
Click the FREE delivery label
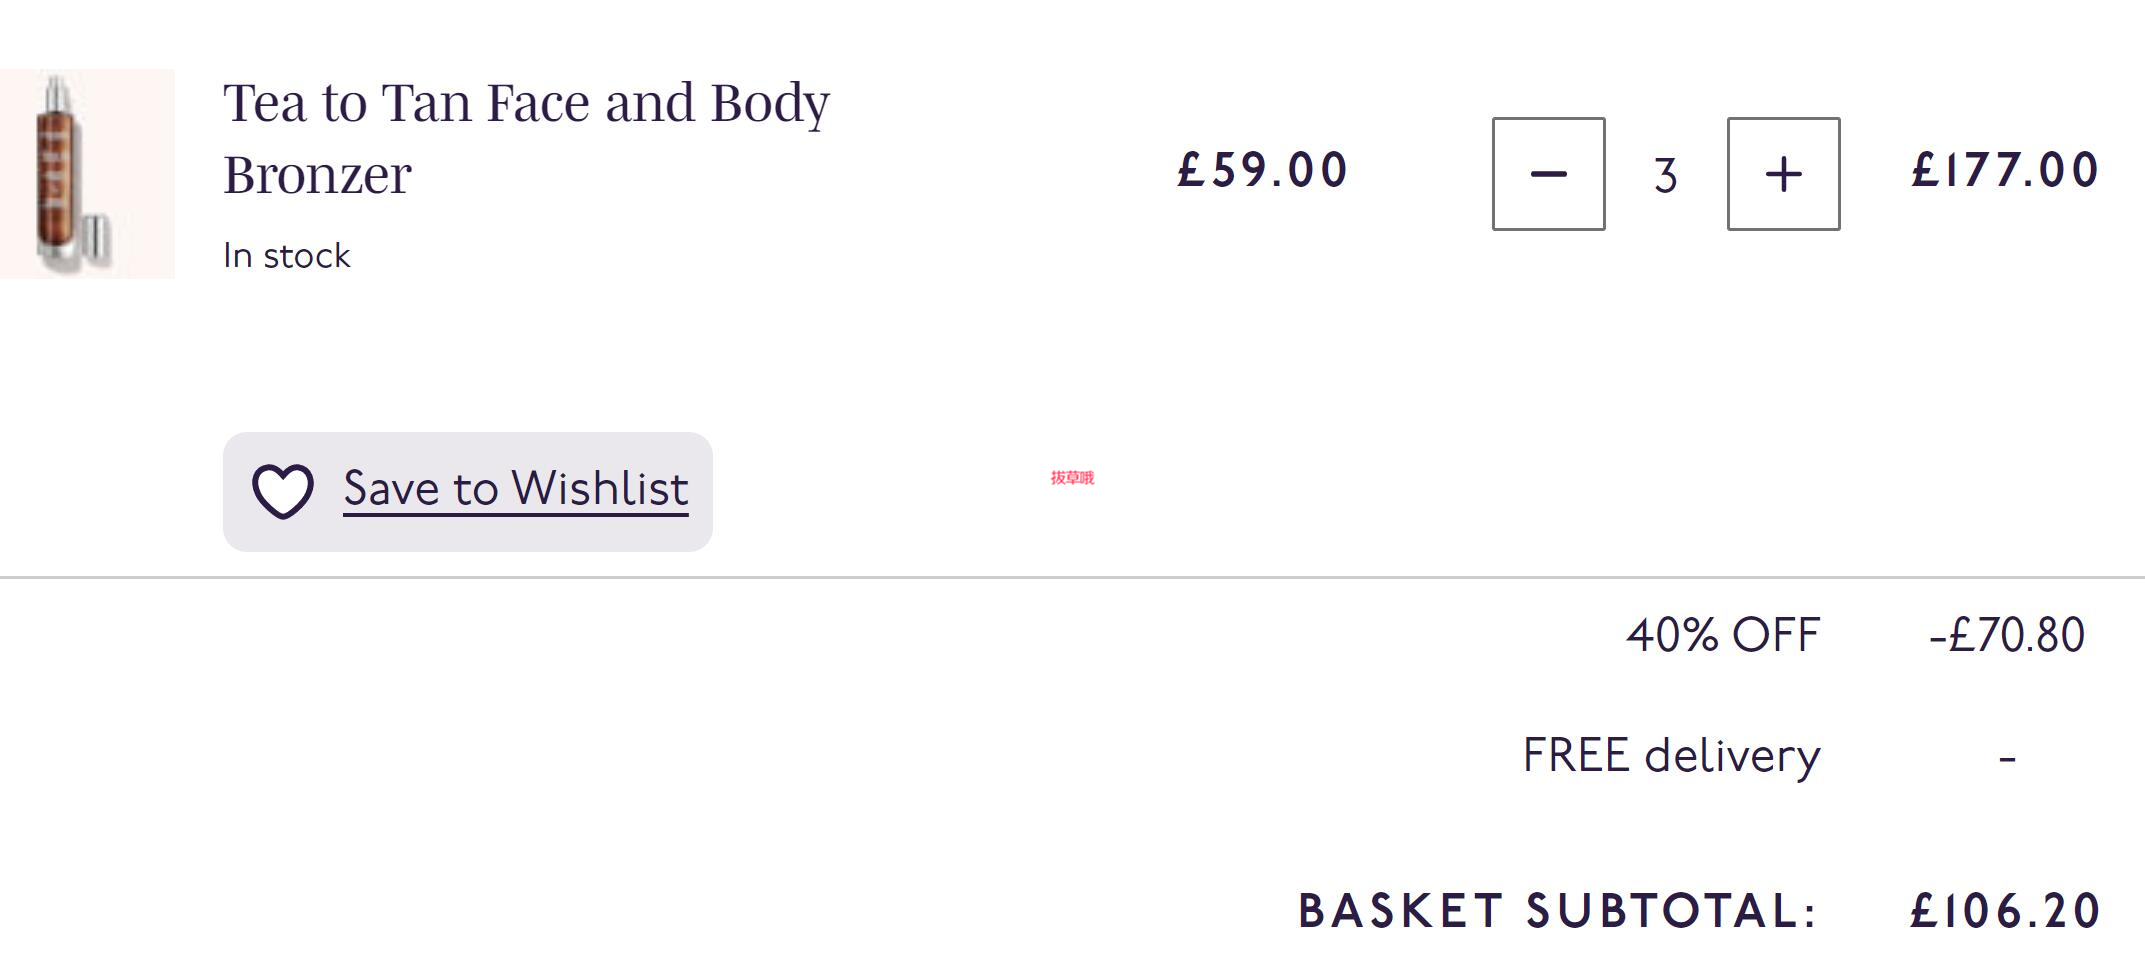[1671, 756]
